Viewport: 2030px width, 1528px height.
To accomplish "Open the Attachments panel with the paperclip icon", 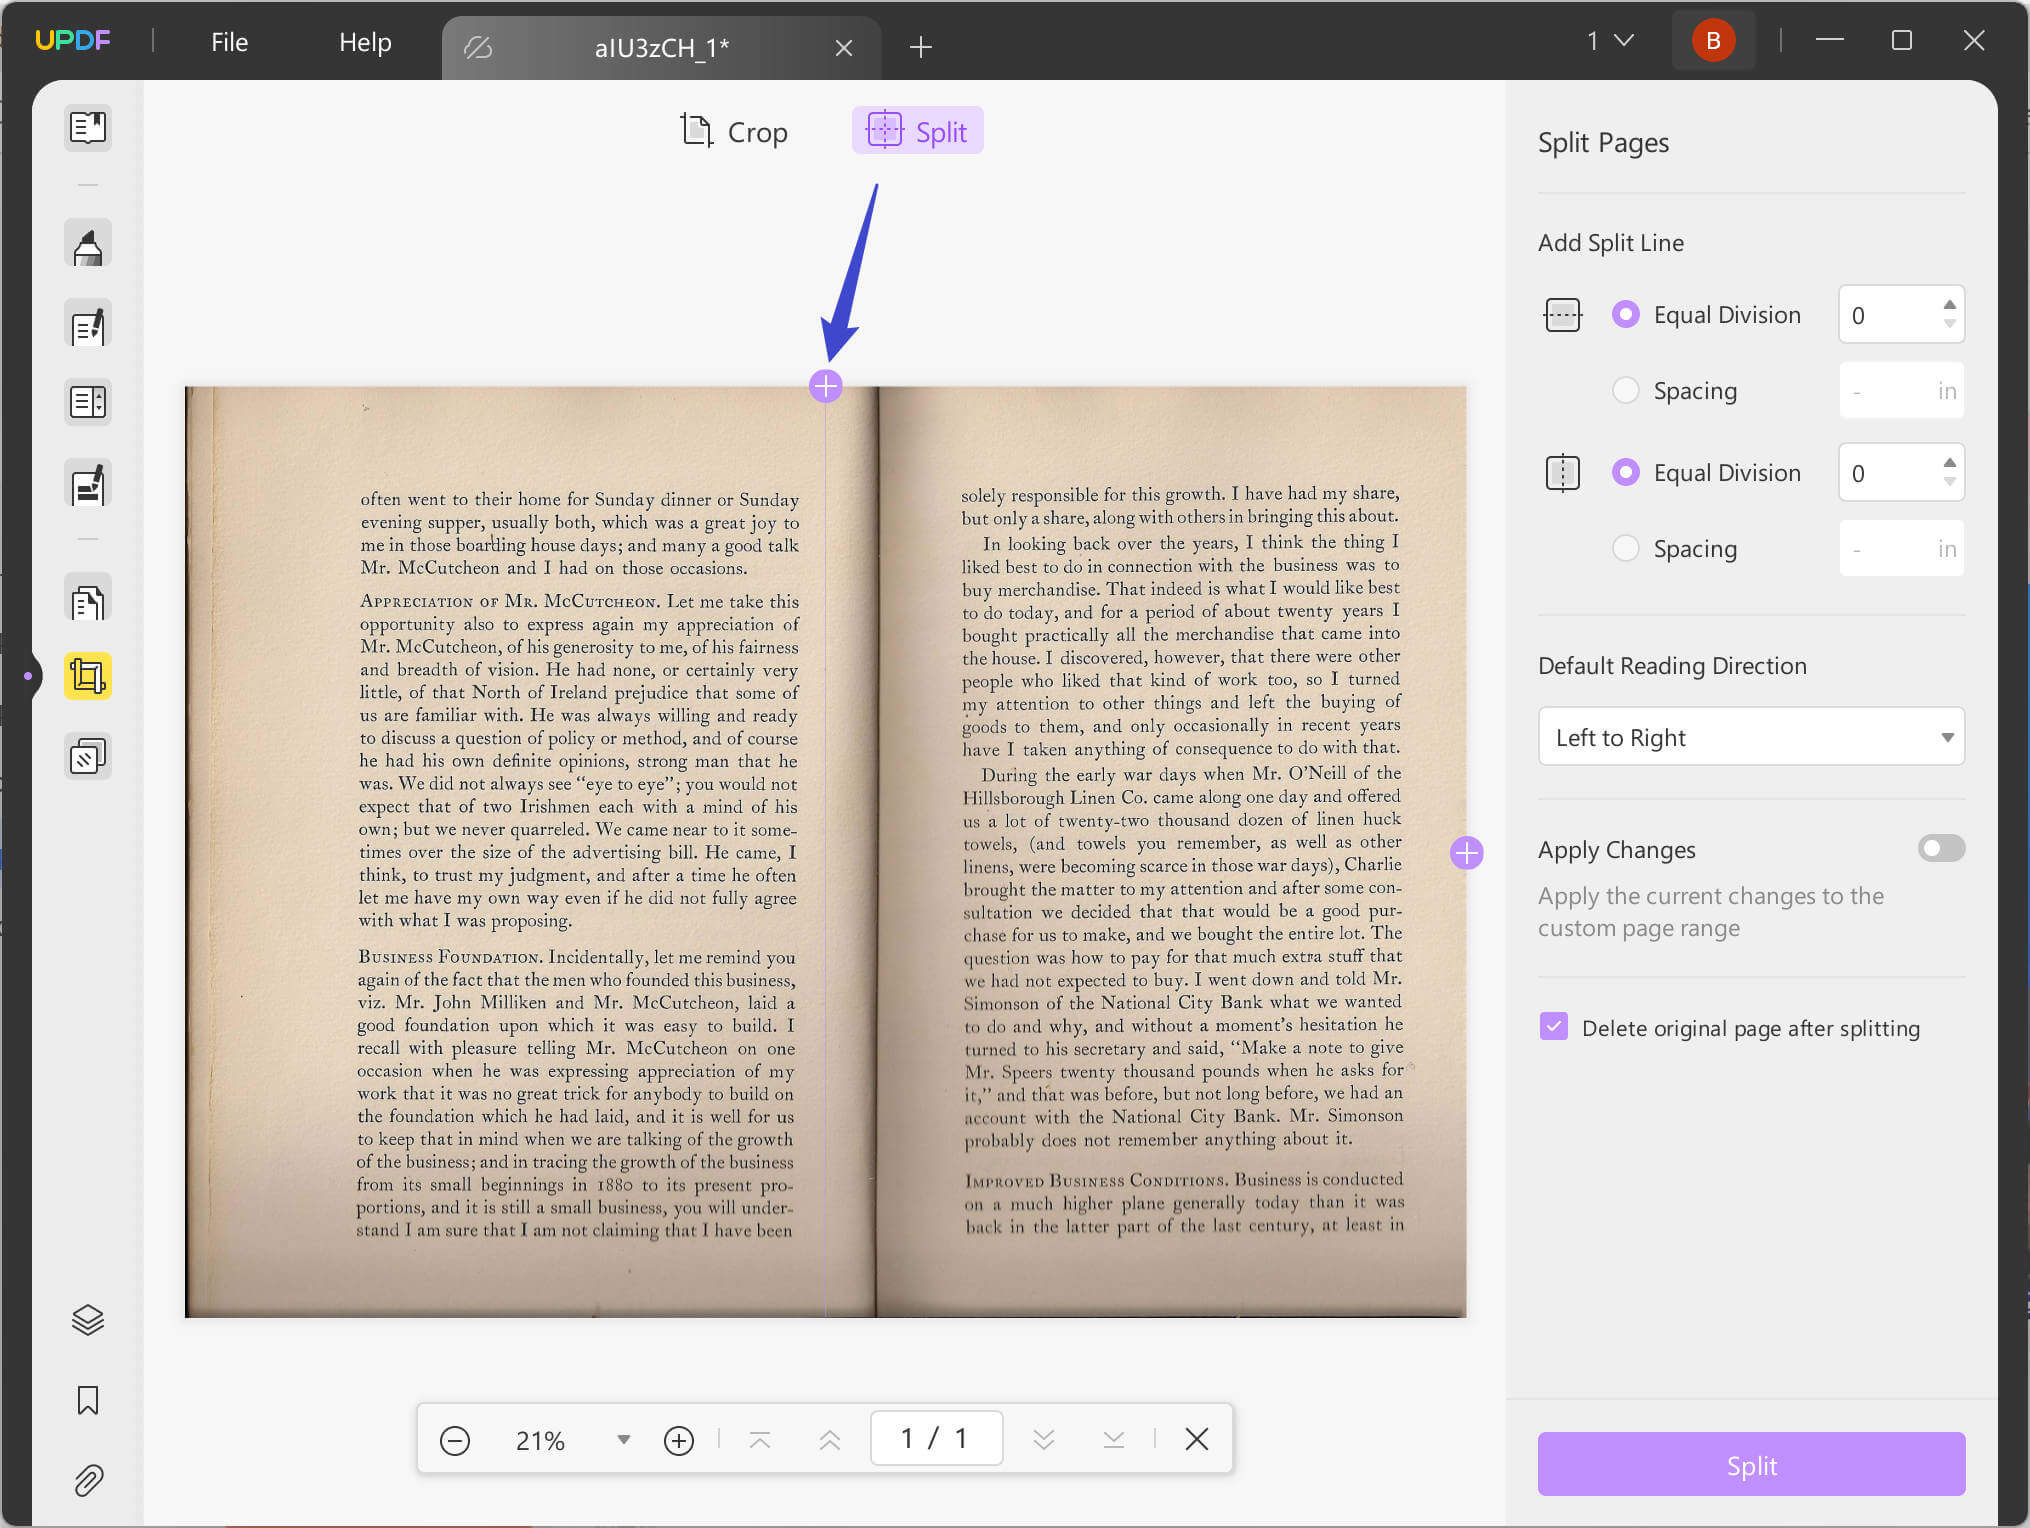I will tap(88, 1481).
